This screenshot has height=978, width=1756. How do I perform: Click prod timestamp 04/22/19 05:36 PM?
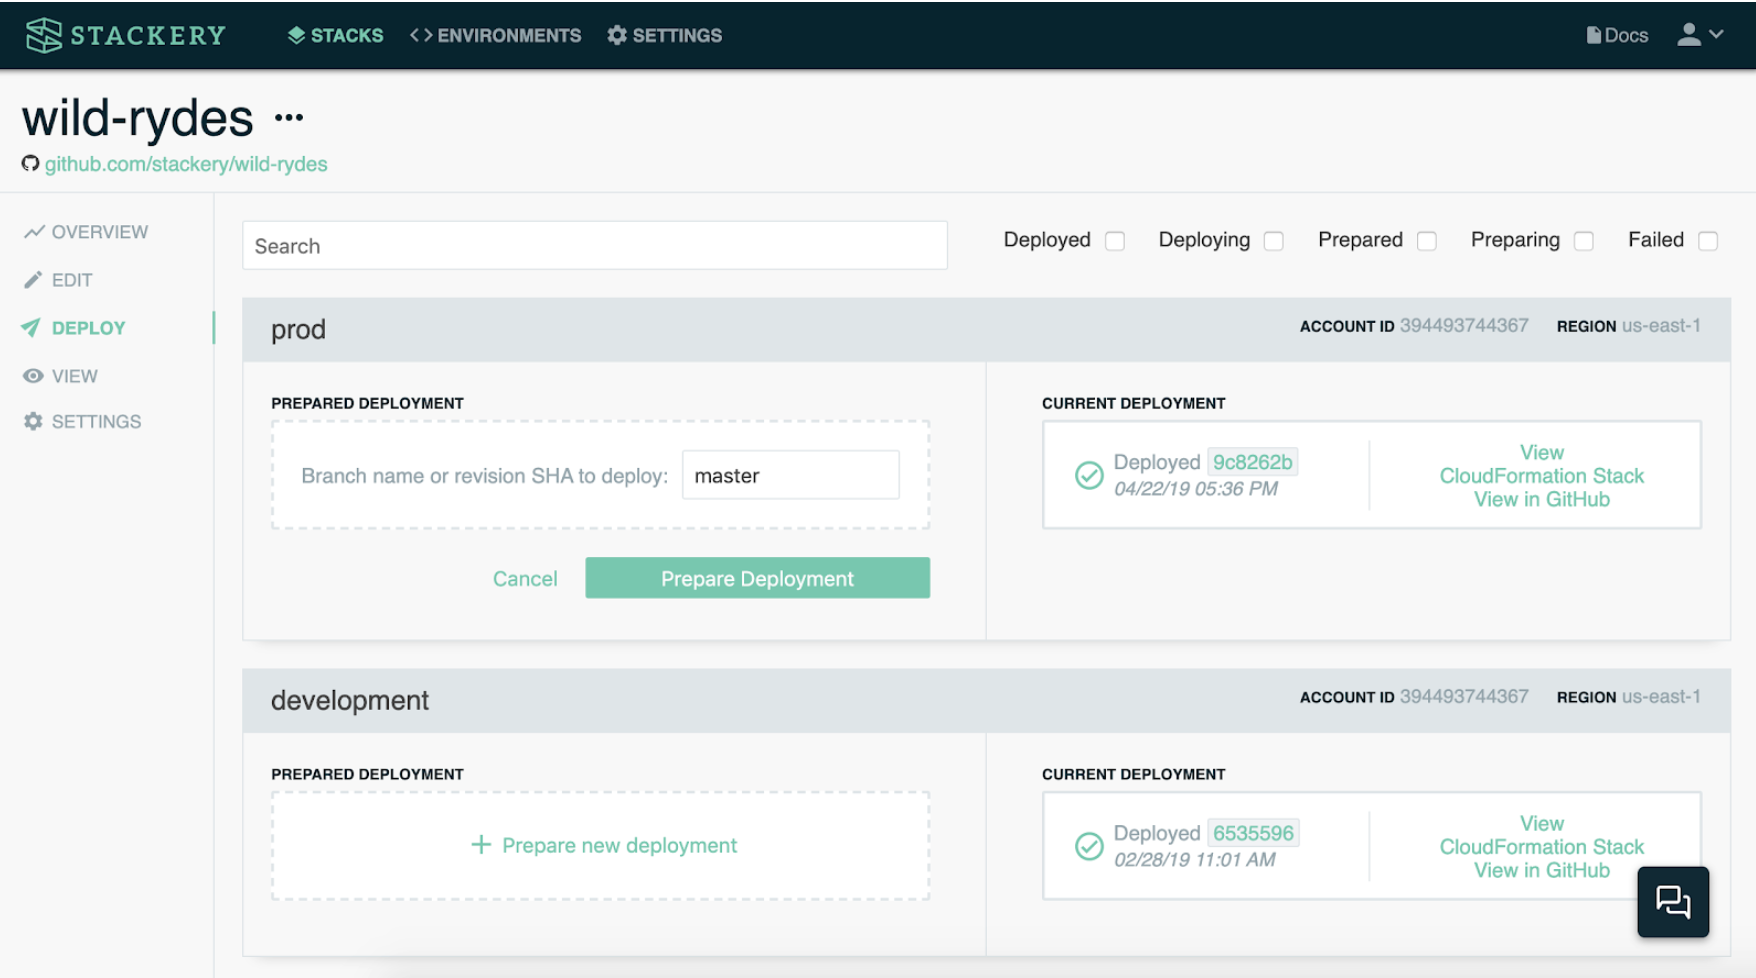point(1196,489)
